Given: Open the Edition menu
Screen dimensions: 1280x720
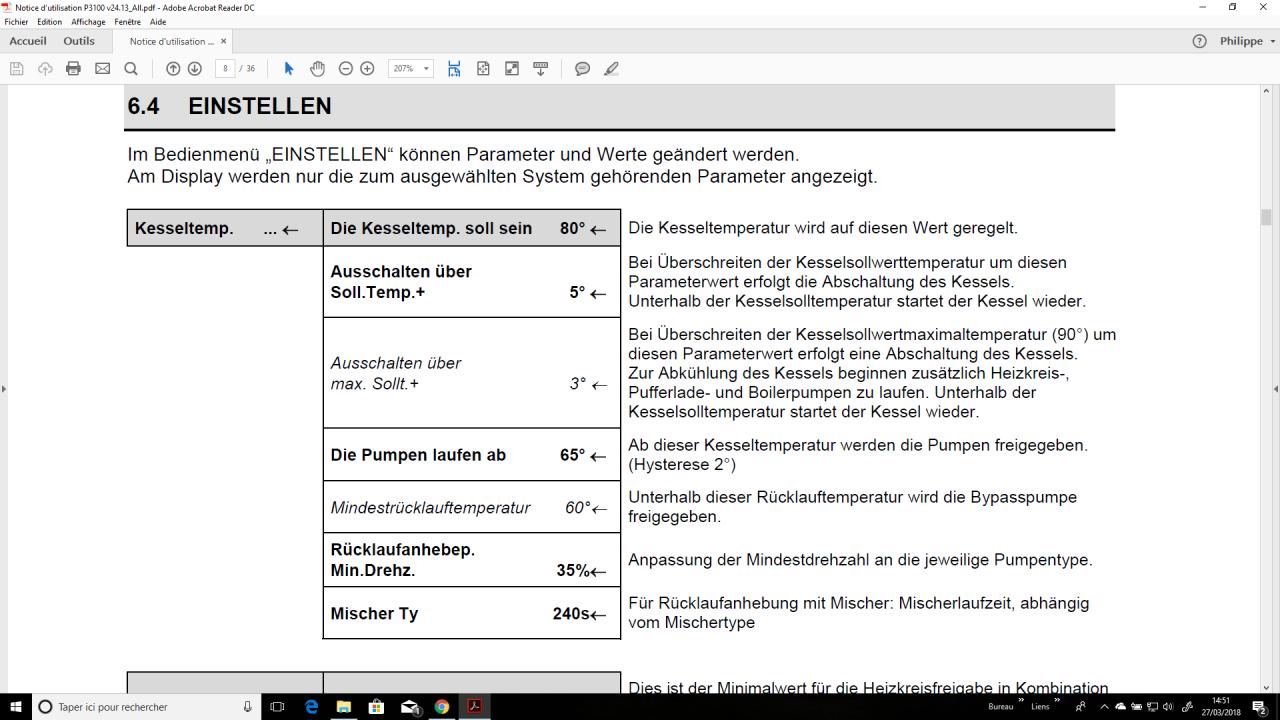Looking at the screenshot, I should click(49, 22).
